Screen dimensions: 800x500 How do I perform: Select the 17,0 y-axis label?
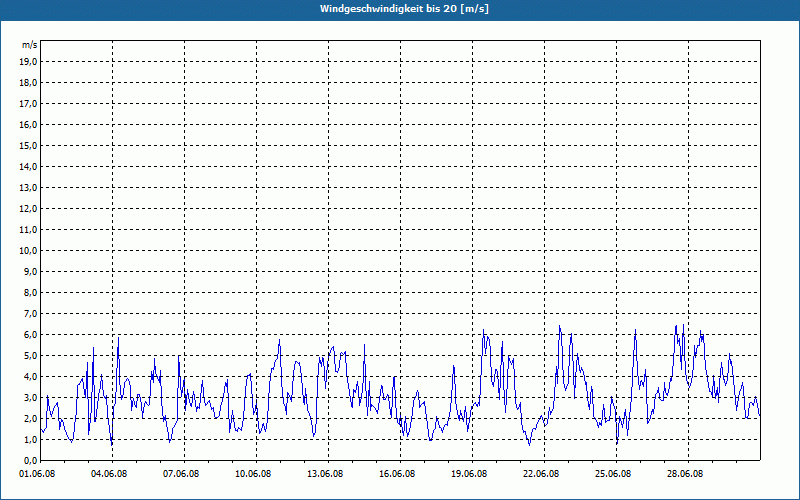point(29,103)
